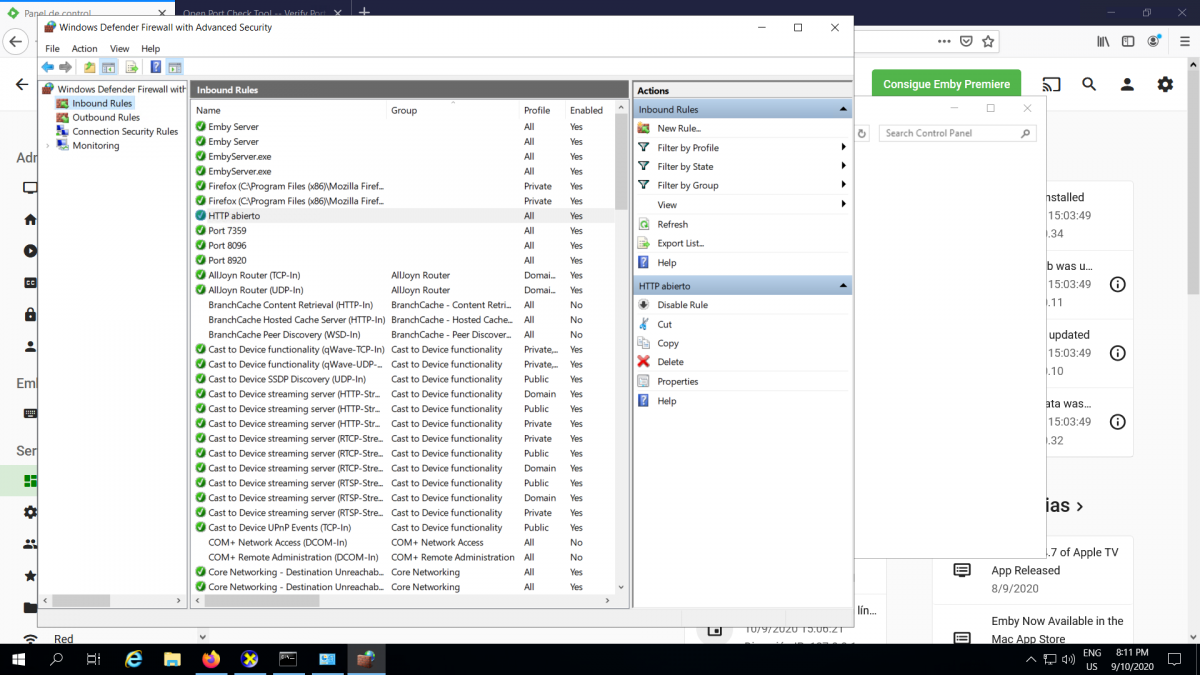This screenshot has width=1200, height=675.
Task: Click the blue Back arrow in the firewall toolbar
Action: 47,67
